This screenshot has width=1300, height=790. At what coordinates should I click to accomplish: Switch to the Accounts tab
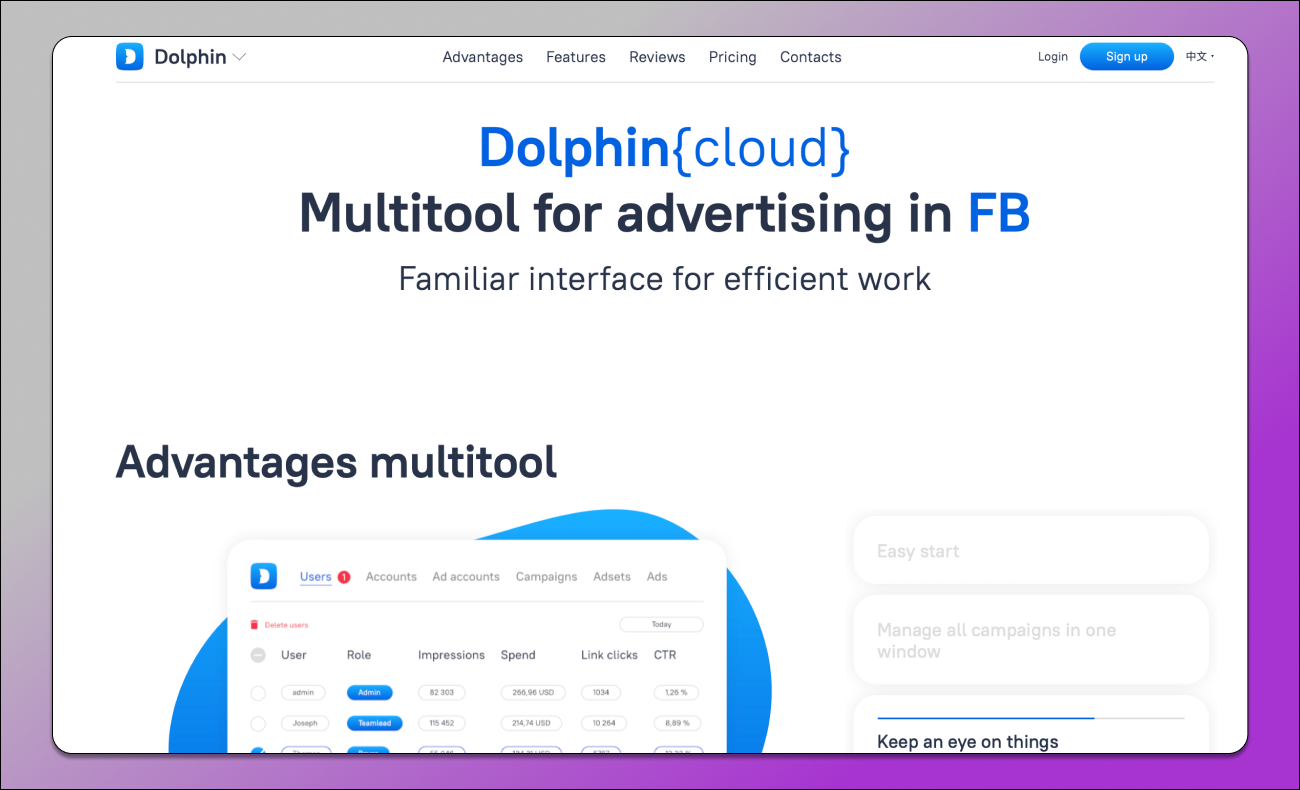(x=391, y=577)
